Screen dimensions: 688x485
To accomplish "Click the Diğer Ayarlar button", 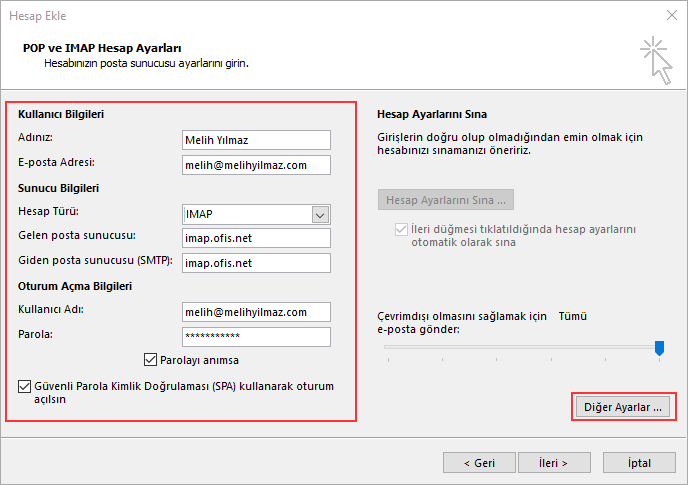I will click(623, 407).
